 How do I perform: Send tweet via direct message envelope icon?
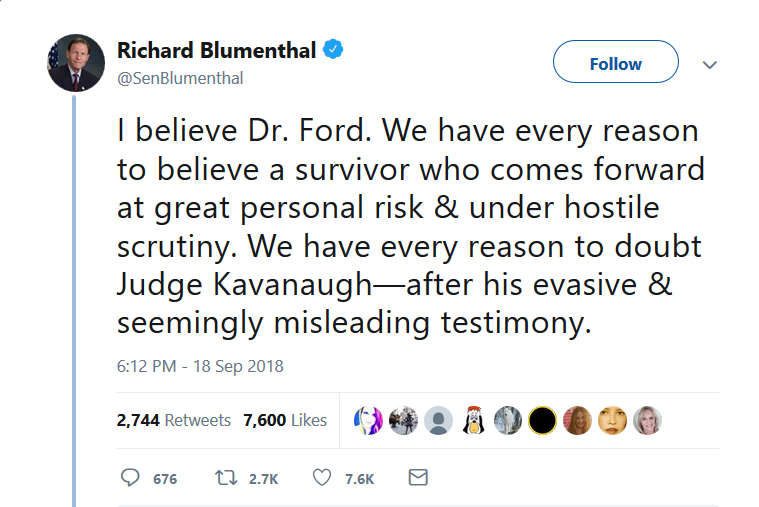[x=418, y=478]
